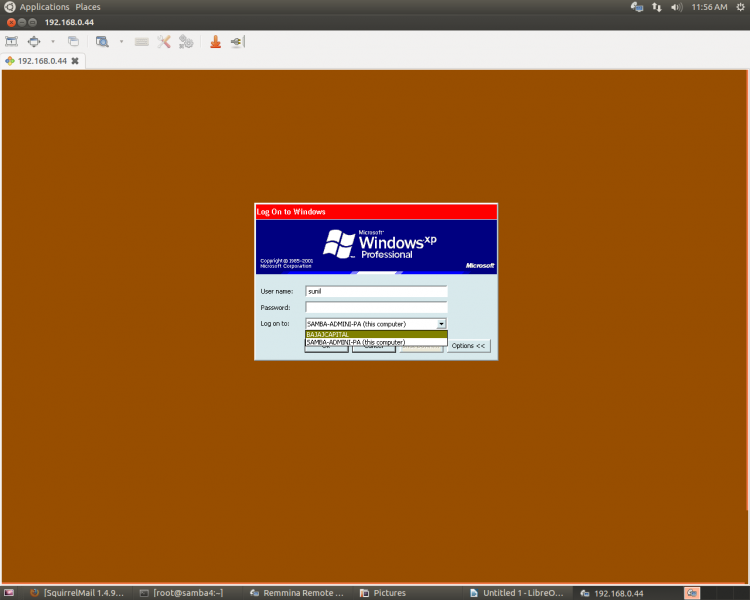The width and height of the screenshot is (750, 600).
Task: Click the resize-window-to-fit toolbar icon
Action: (x=11, y=42)
